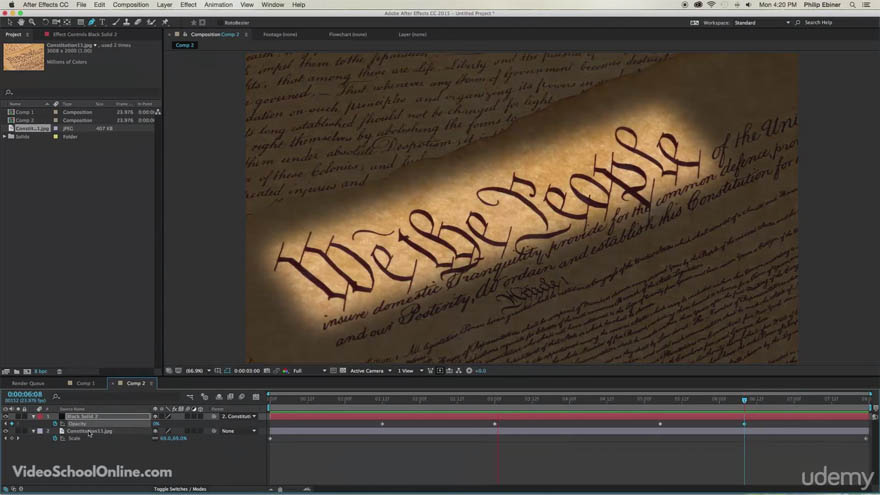The width and height of the screenshot is (880, 495).
Task: Toggle the RotoBezier checkbox
Action: [x=220, y=23]
